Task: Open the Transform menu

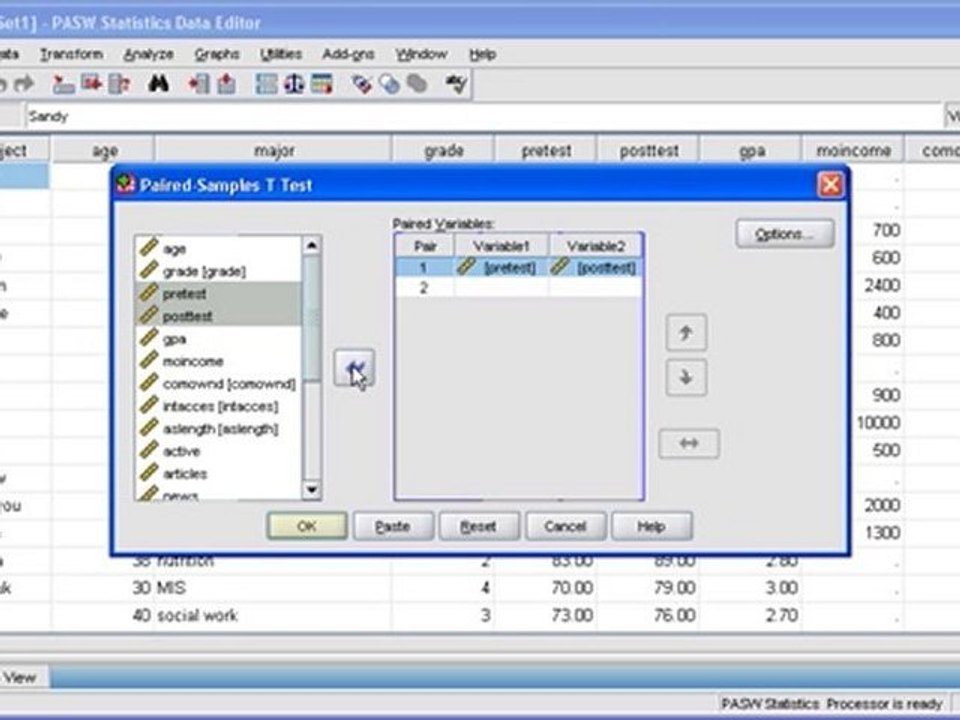Action: (x=72, y=54)
